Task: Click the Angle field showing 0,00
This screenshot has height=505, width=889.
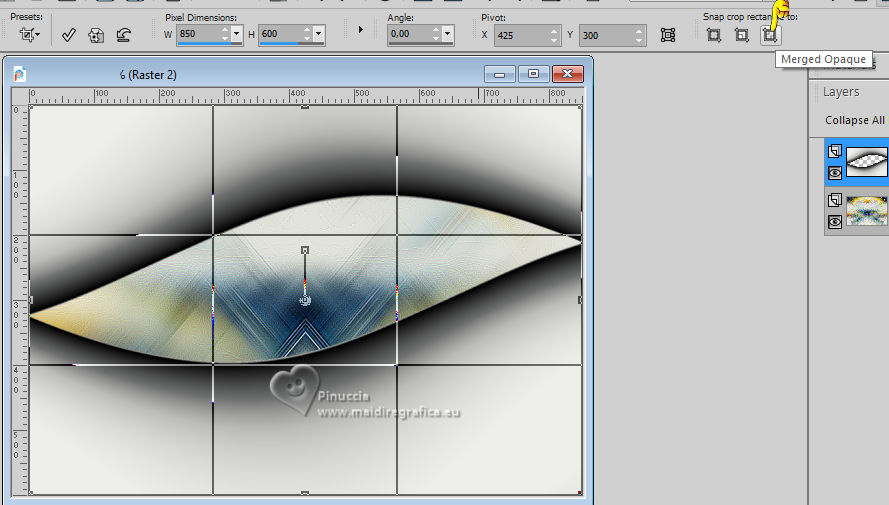Action: pos(409,34)
